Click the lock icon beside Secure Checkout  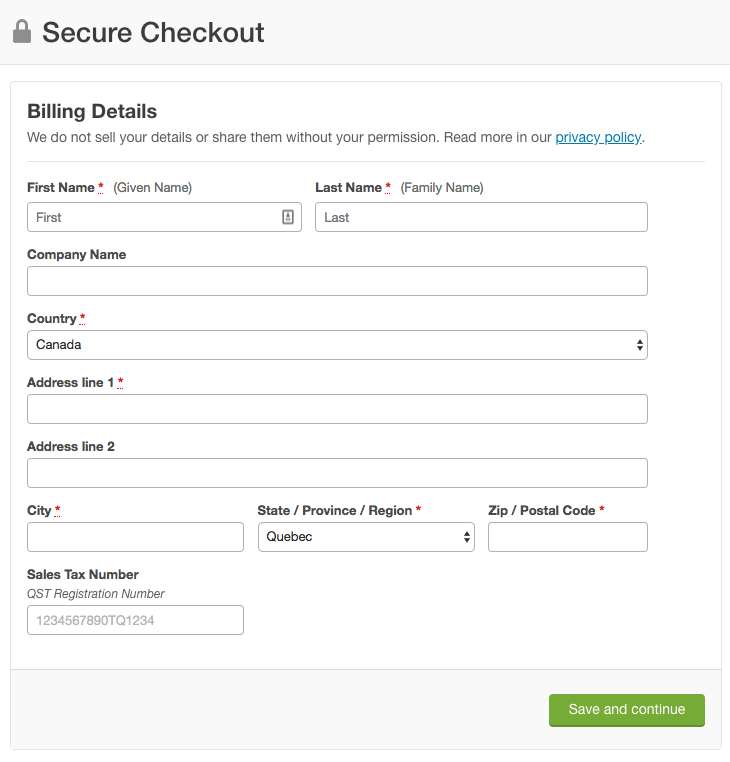click(22, 32)
